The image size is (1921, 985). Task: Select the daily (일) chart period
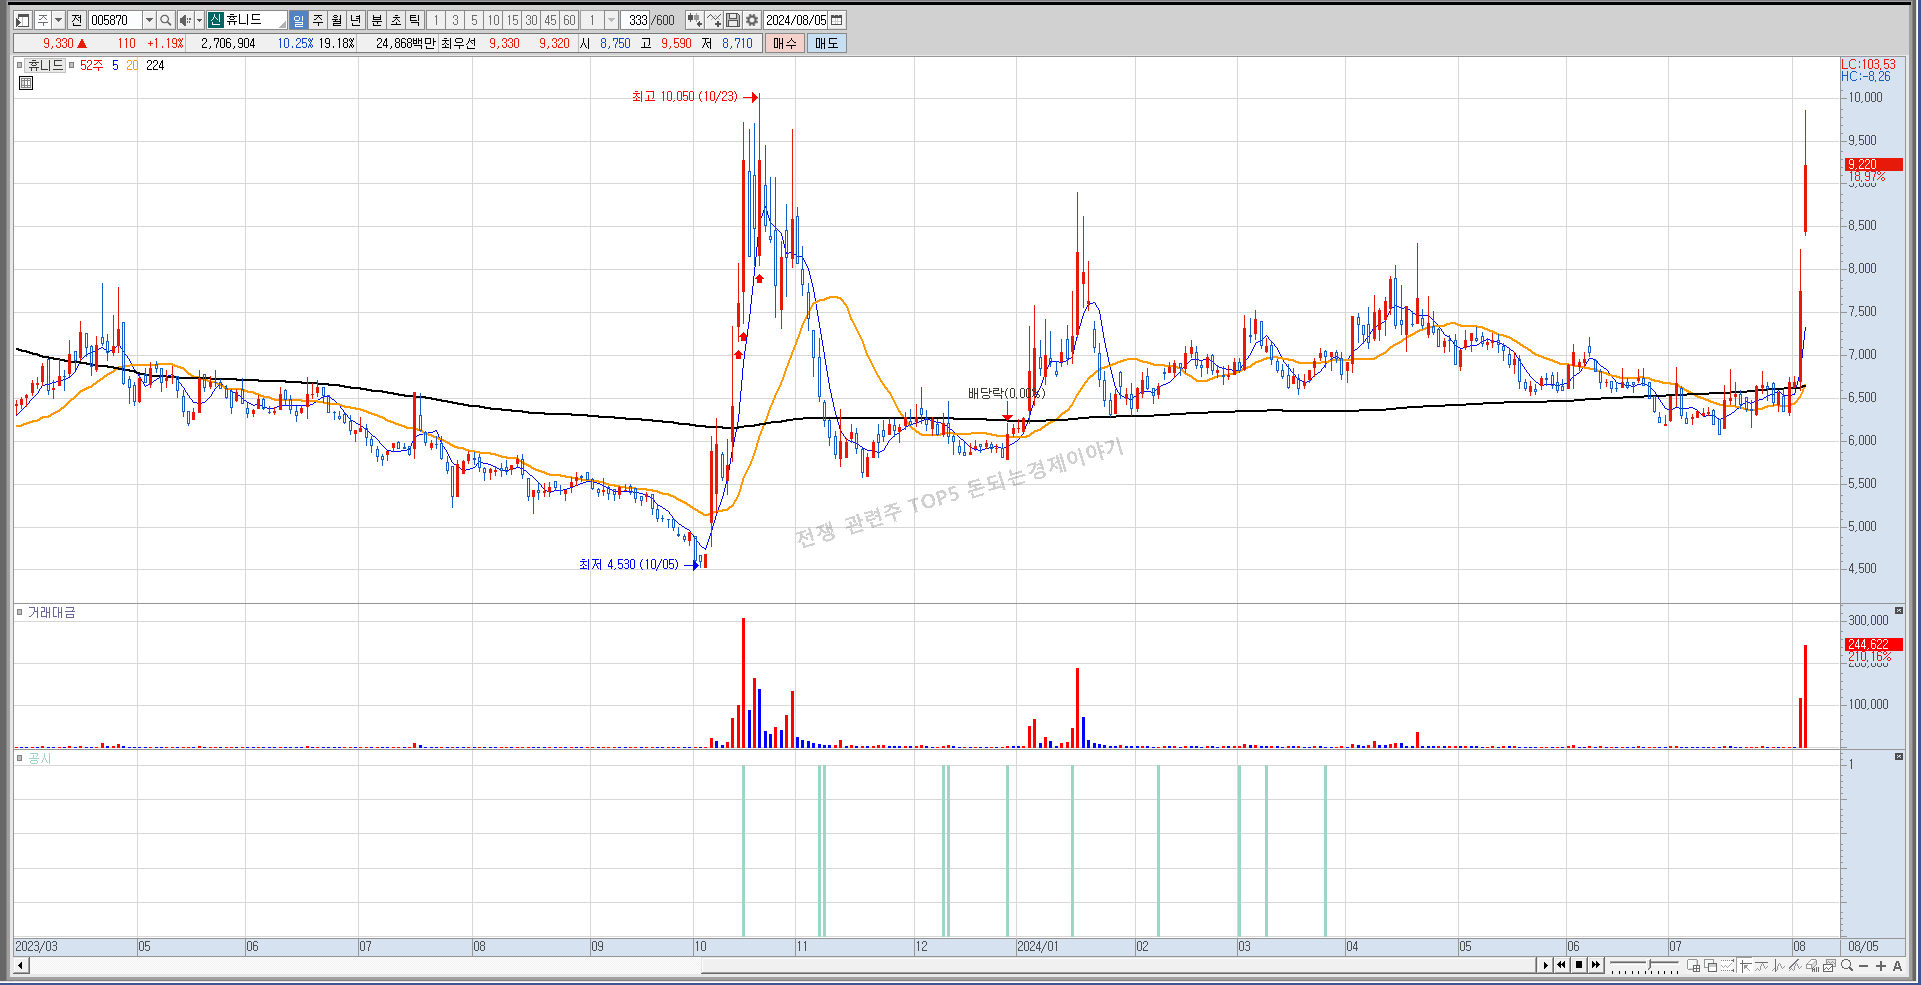coord(299,20)
